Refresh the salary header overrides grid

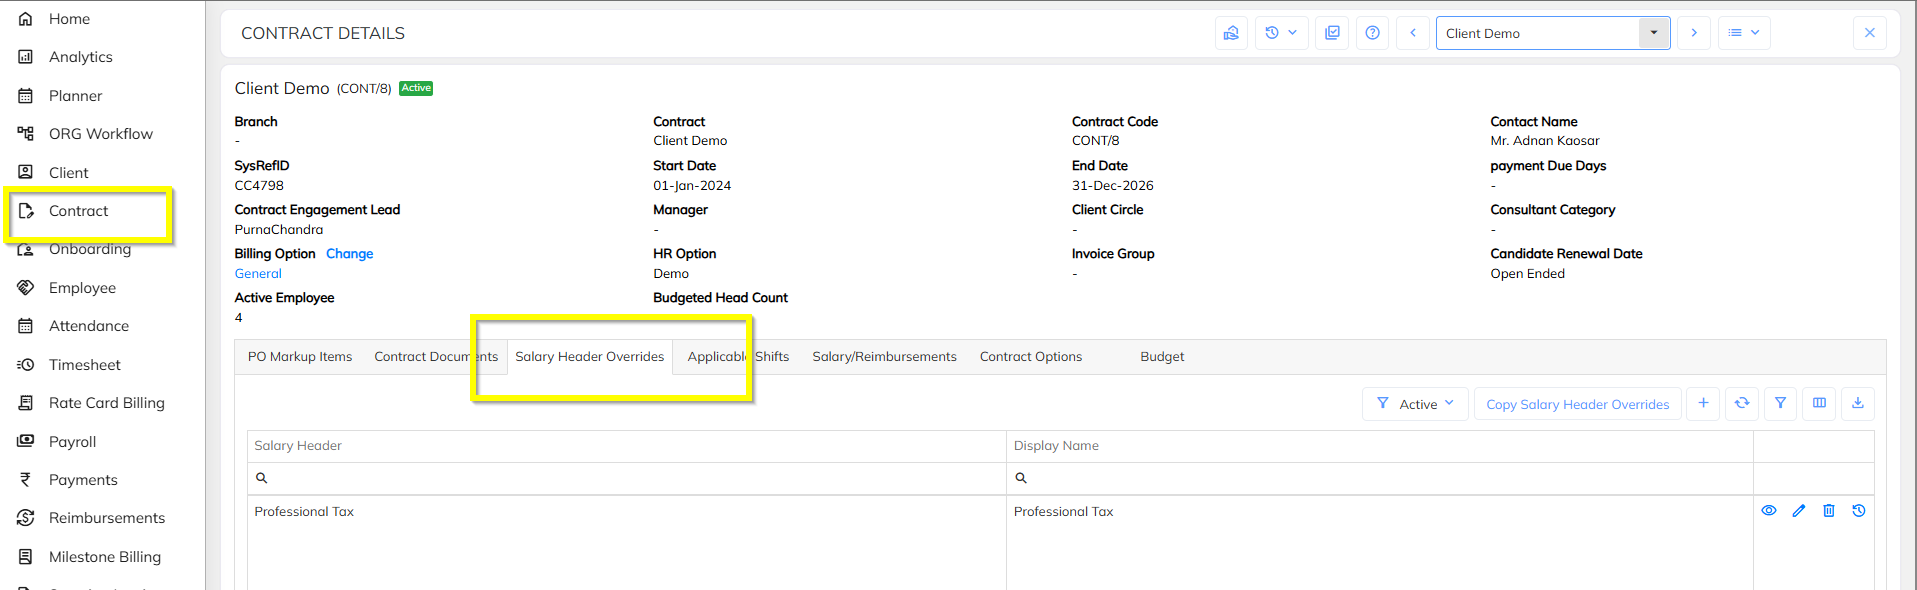pos(1742,403)
